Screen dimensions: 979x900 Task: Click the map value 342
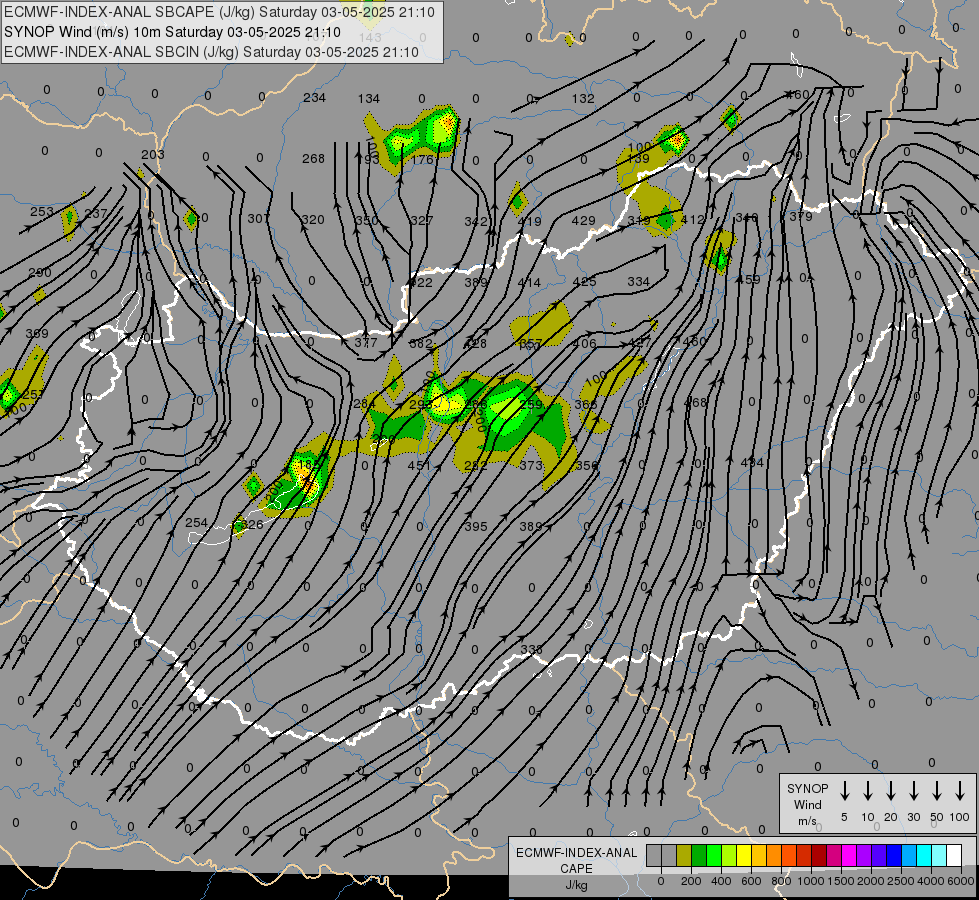[x=475, y=222]
